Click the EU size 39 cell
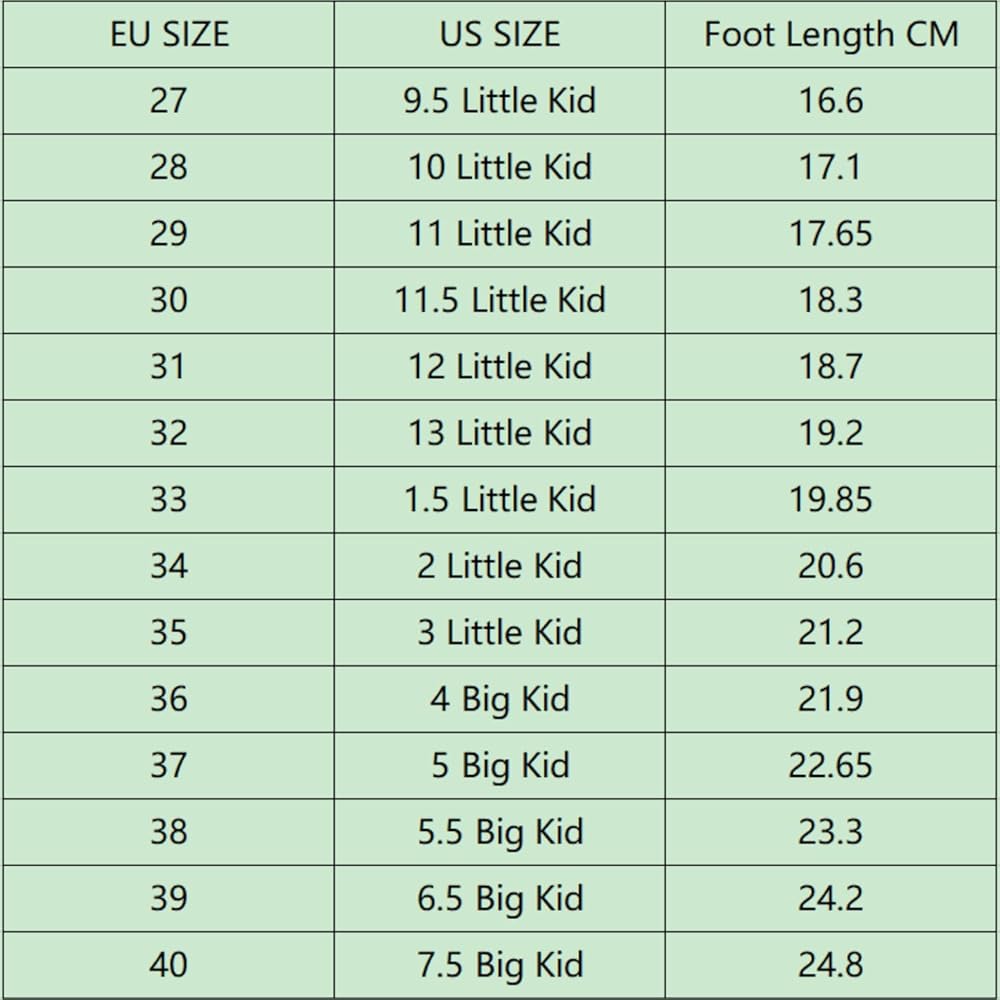The image size is (1000, 1000). (x=169, y=899)
